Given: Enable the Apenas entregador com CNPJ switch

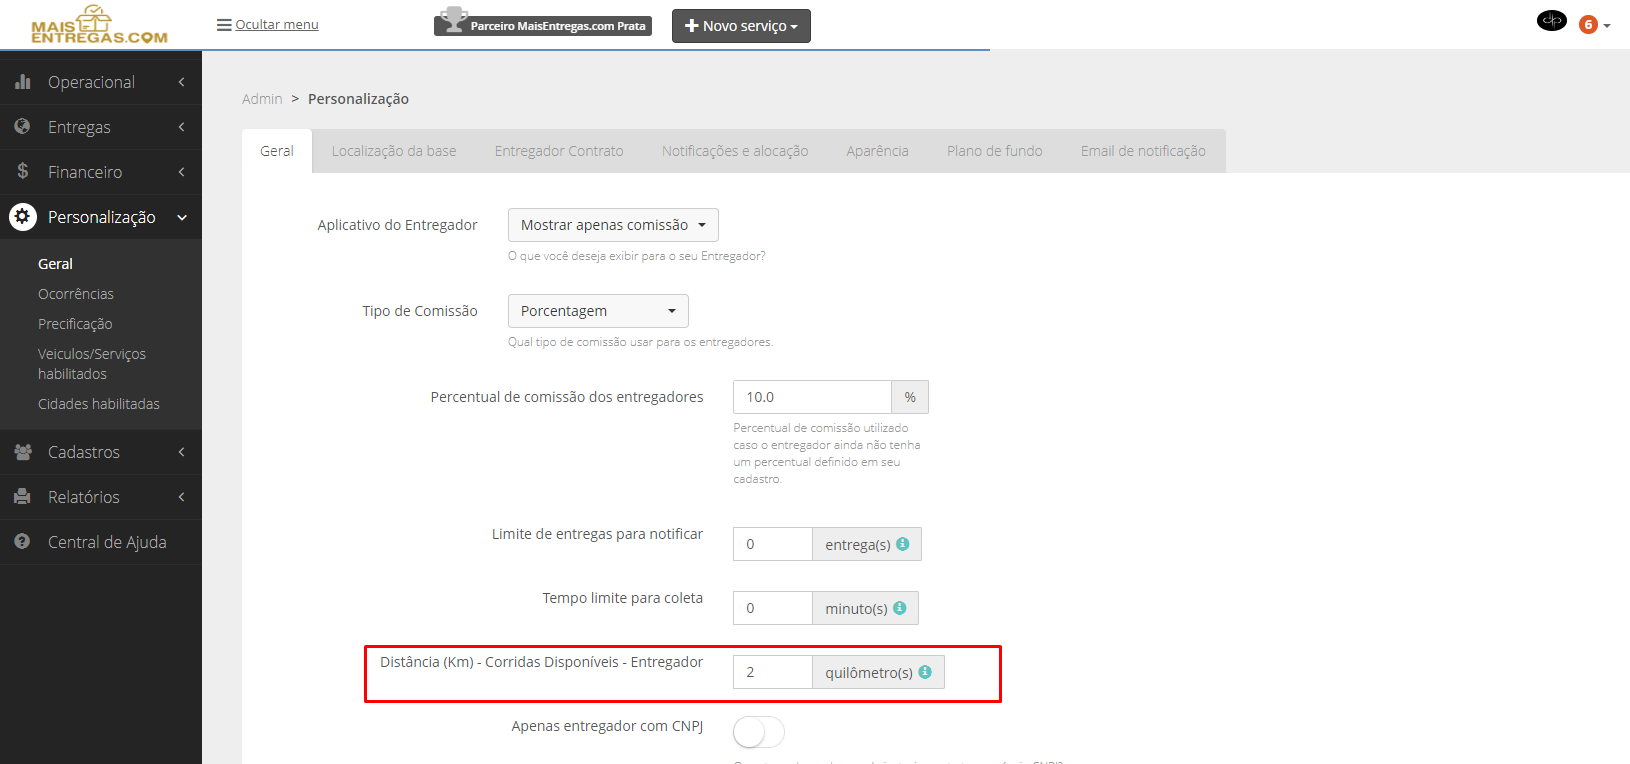Looking at the screenshot, I should [759, 732].
